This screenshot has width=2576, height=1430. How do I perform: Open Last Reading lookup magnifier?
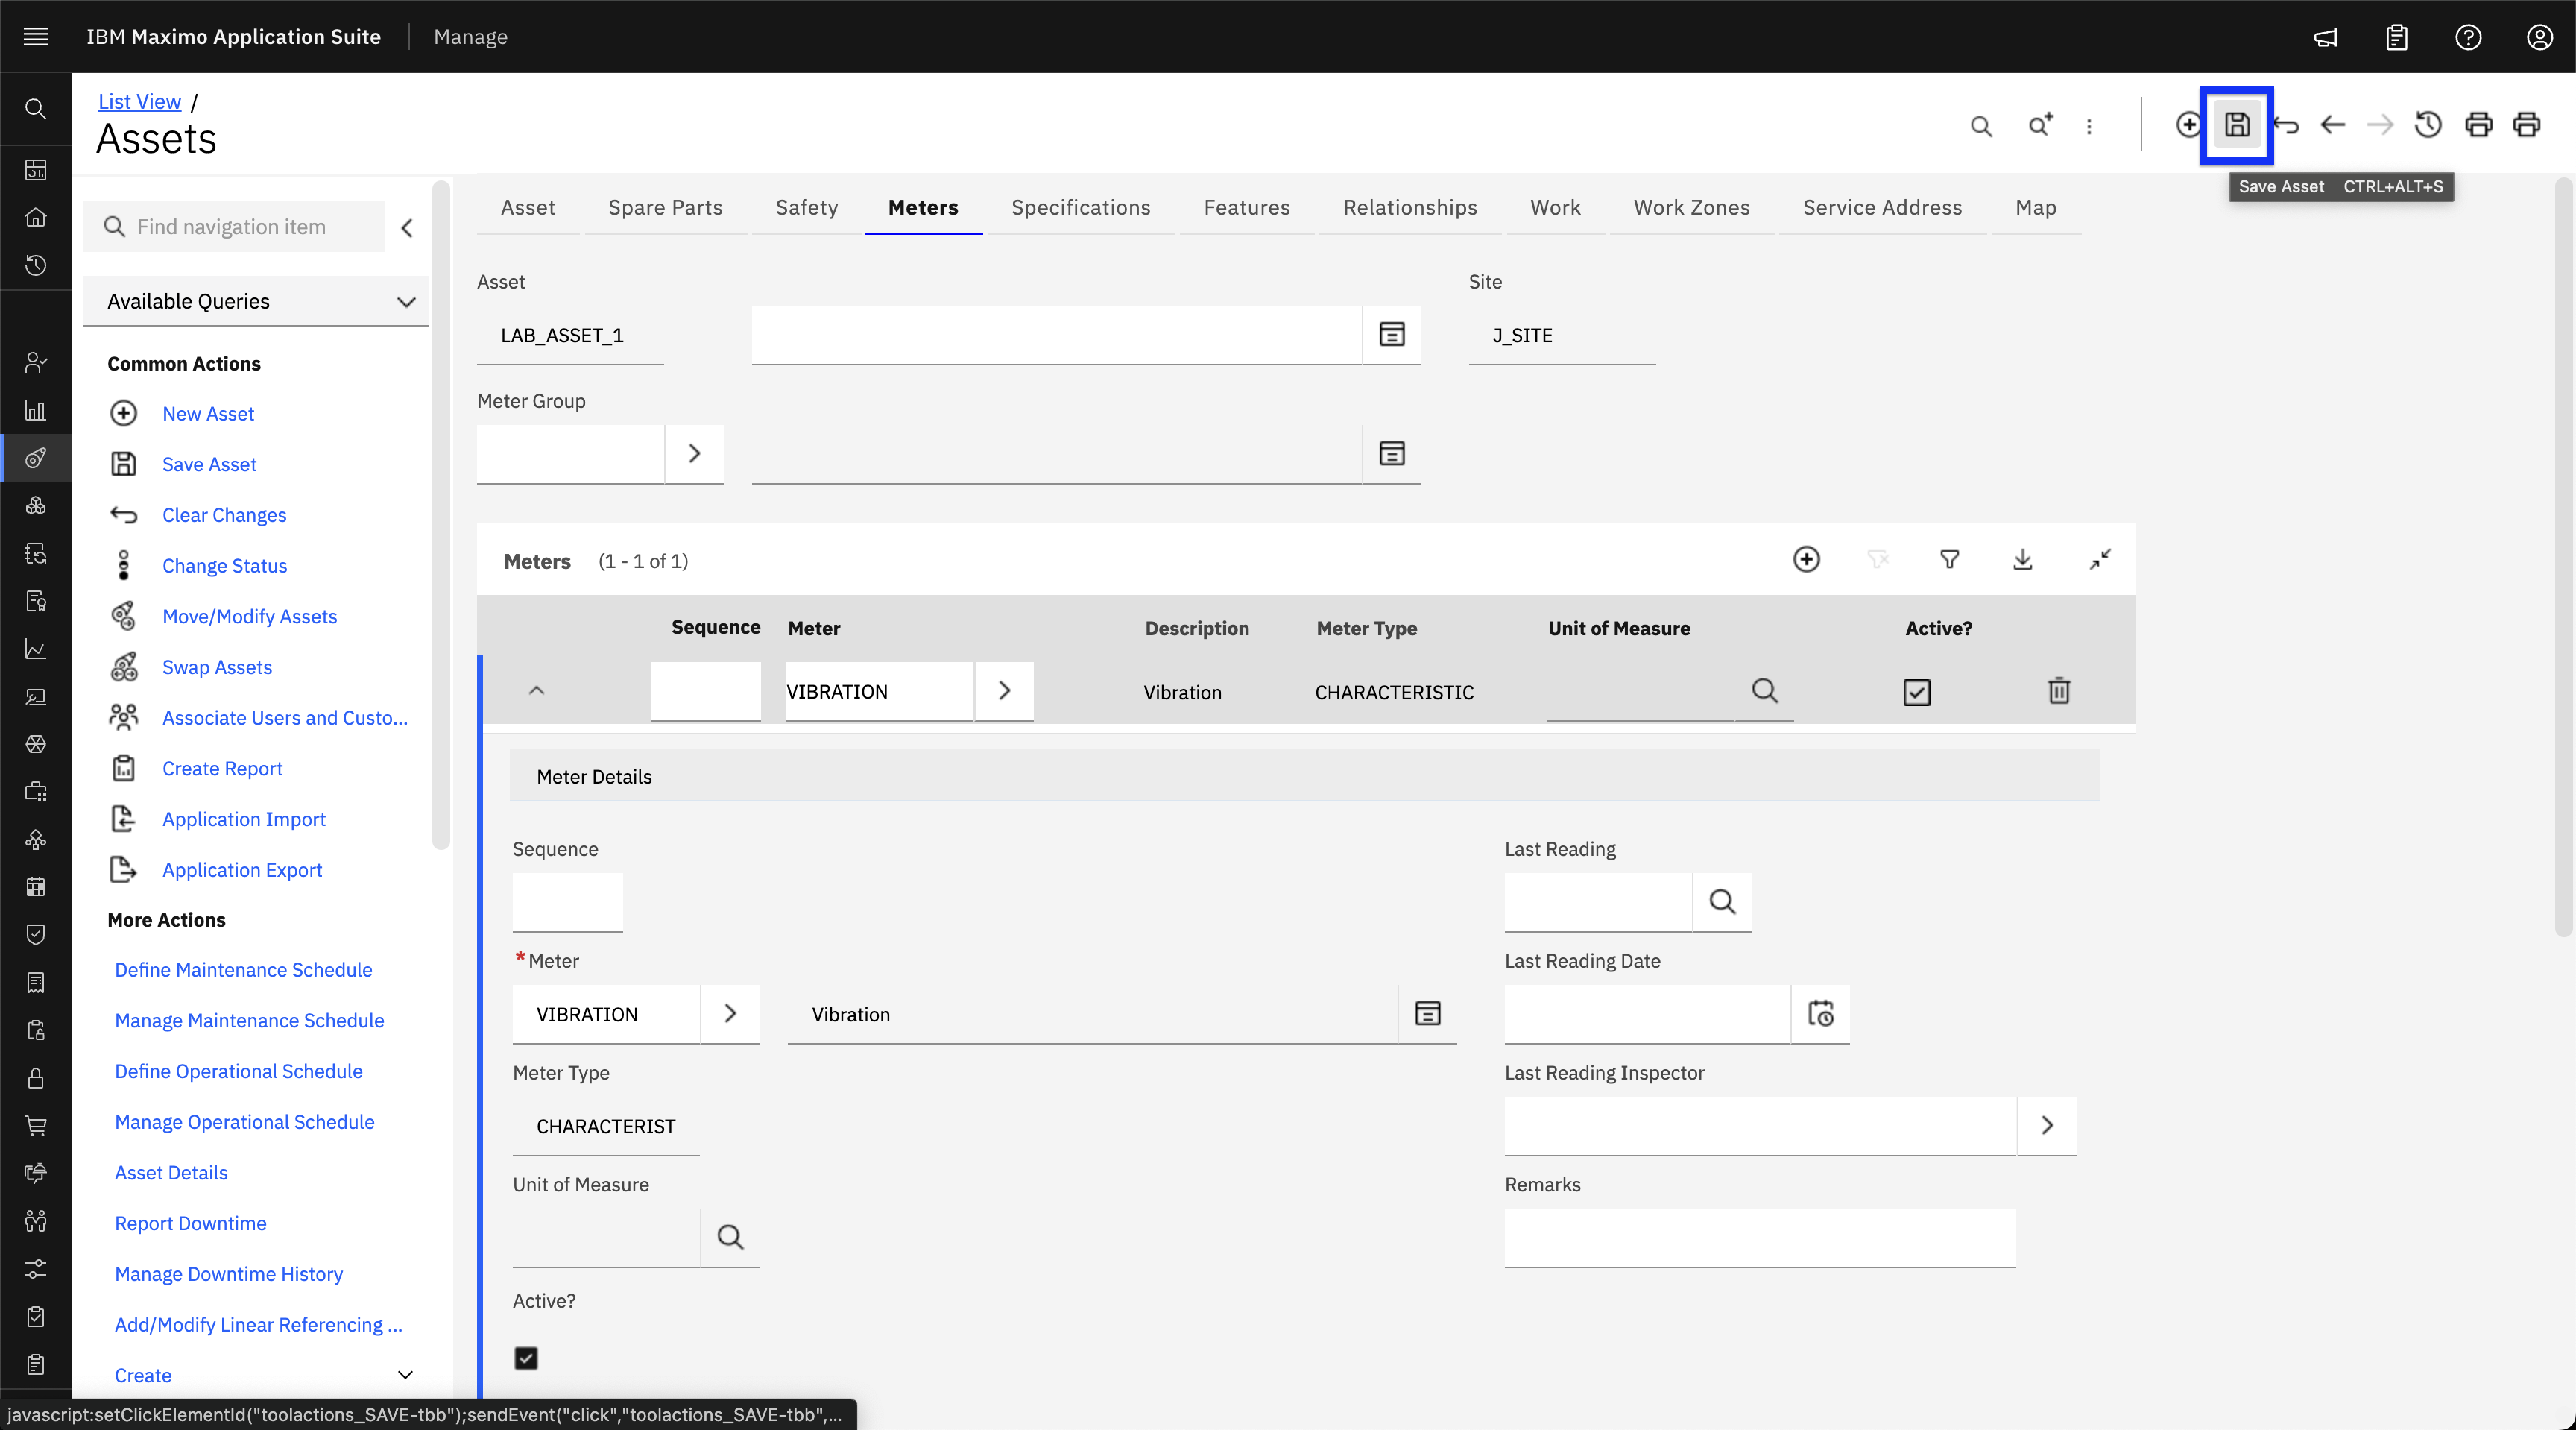tap(1722, 902)
